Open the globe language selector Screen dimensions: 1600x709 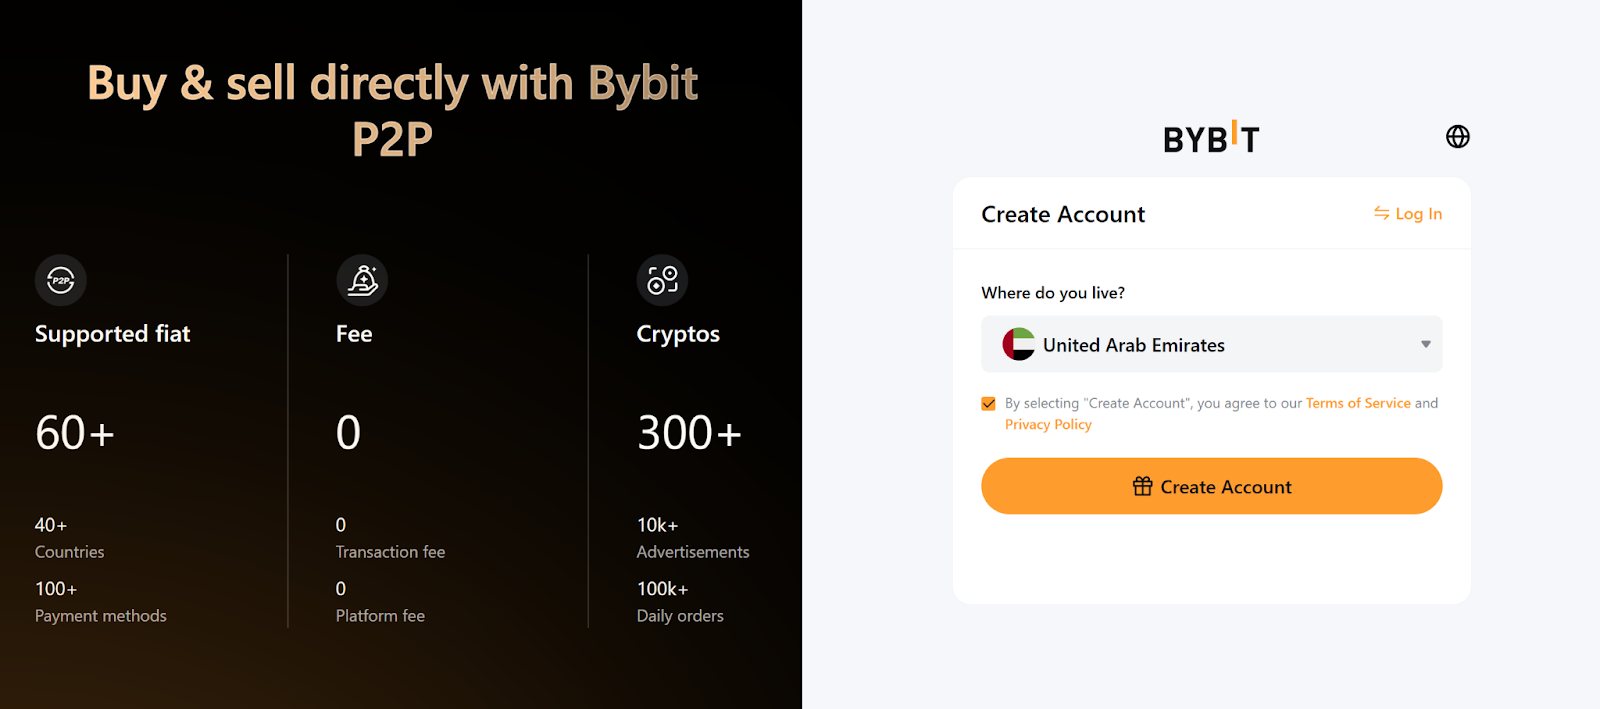click(x=1457, y=136)
